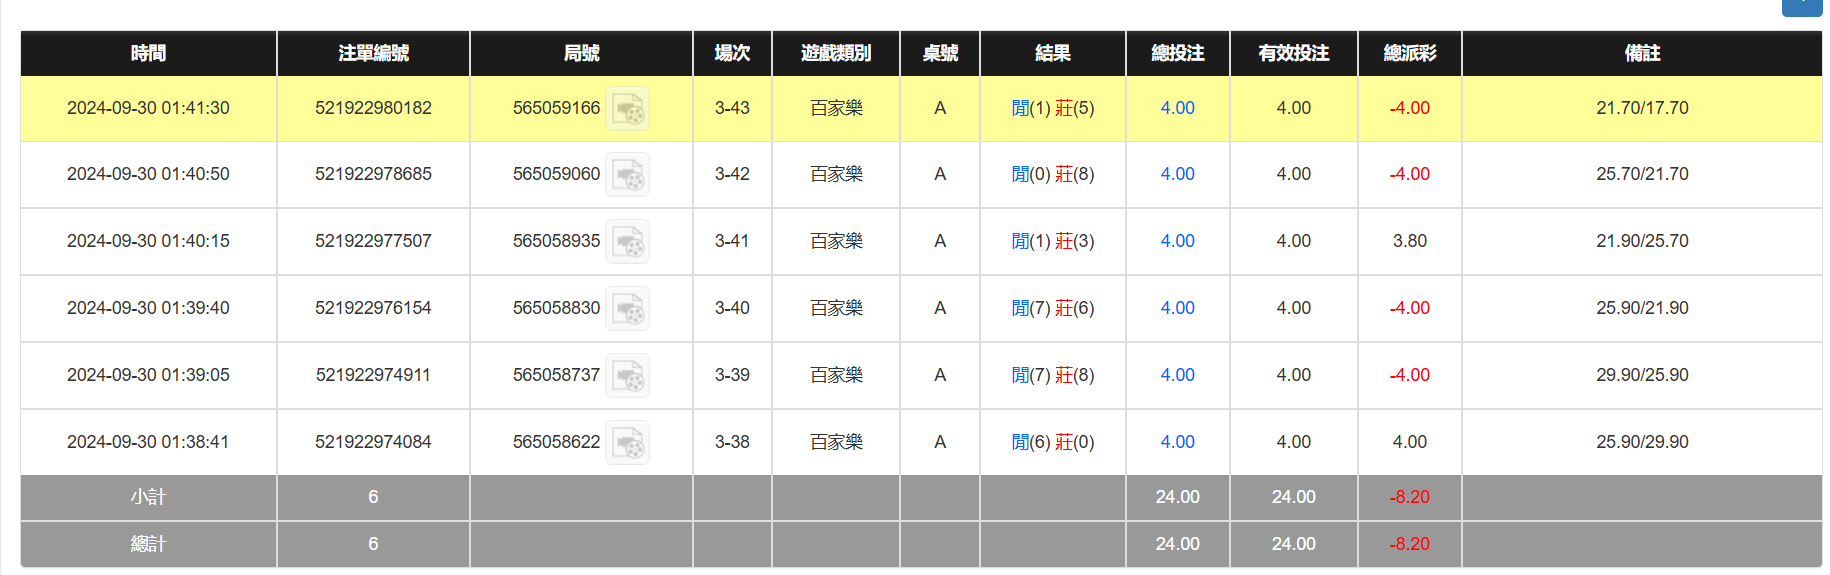This screenshot has width=1830, height=575.
Task: Click the blue button at top-right corner
Action: (1803, 6)
